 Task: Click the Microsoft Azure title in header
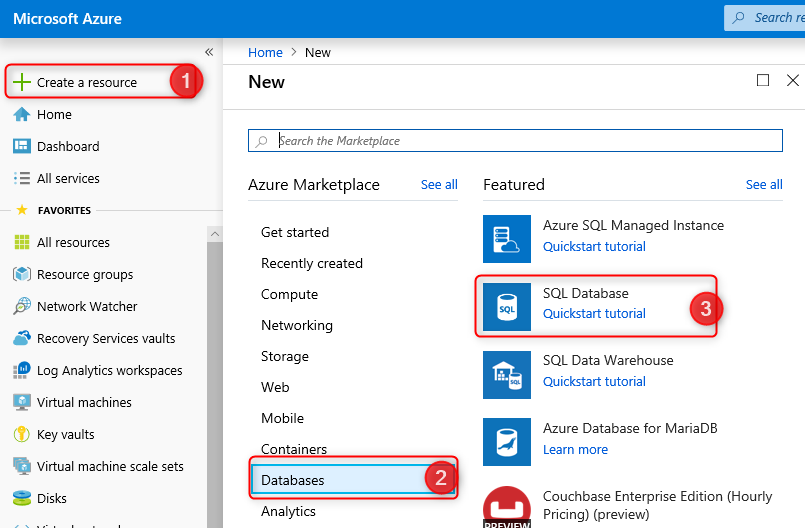pos(67,19)
